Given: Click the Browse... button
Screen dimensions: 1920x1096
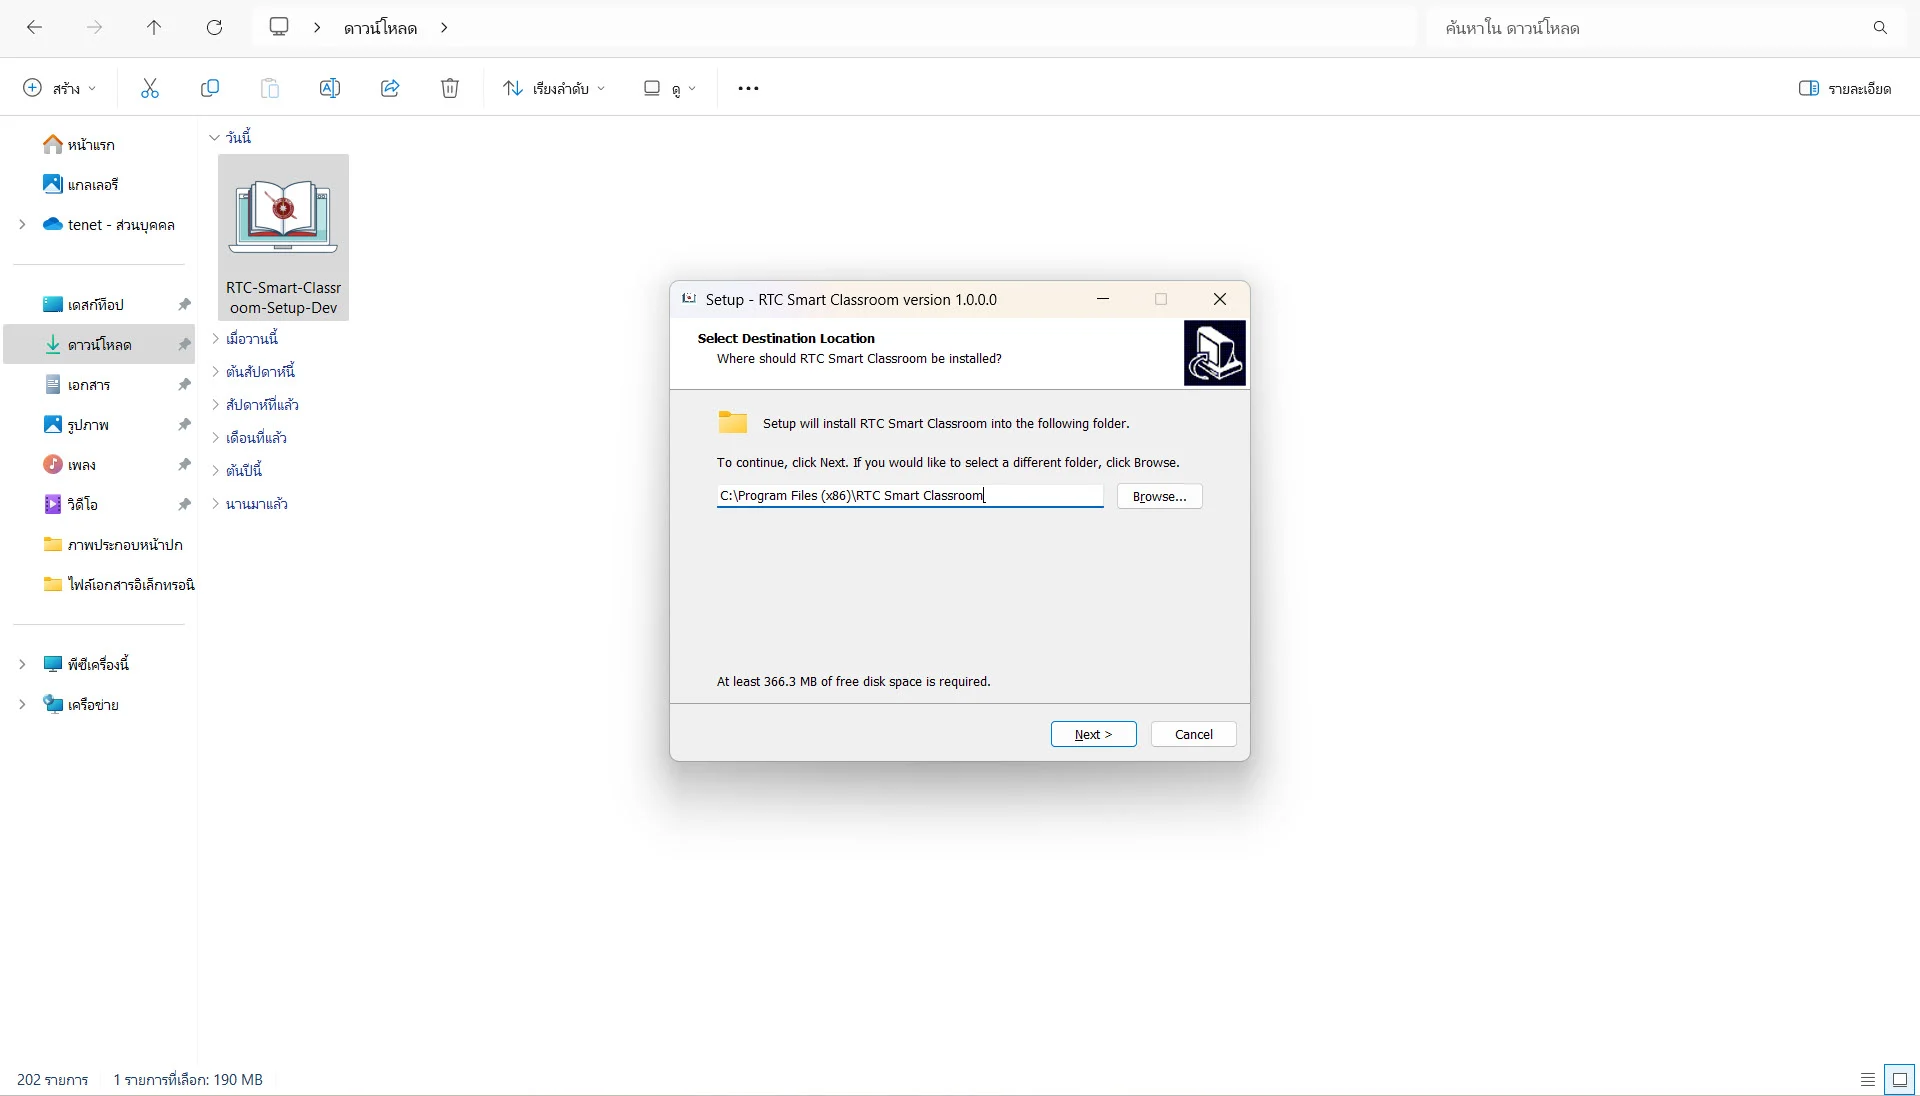Looking at the screenshot, I should (x=1159, y=496).
